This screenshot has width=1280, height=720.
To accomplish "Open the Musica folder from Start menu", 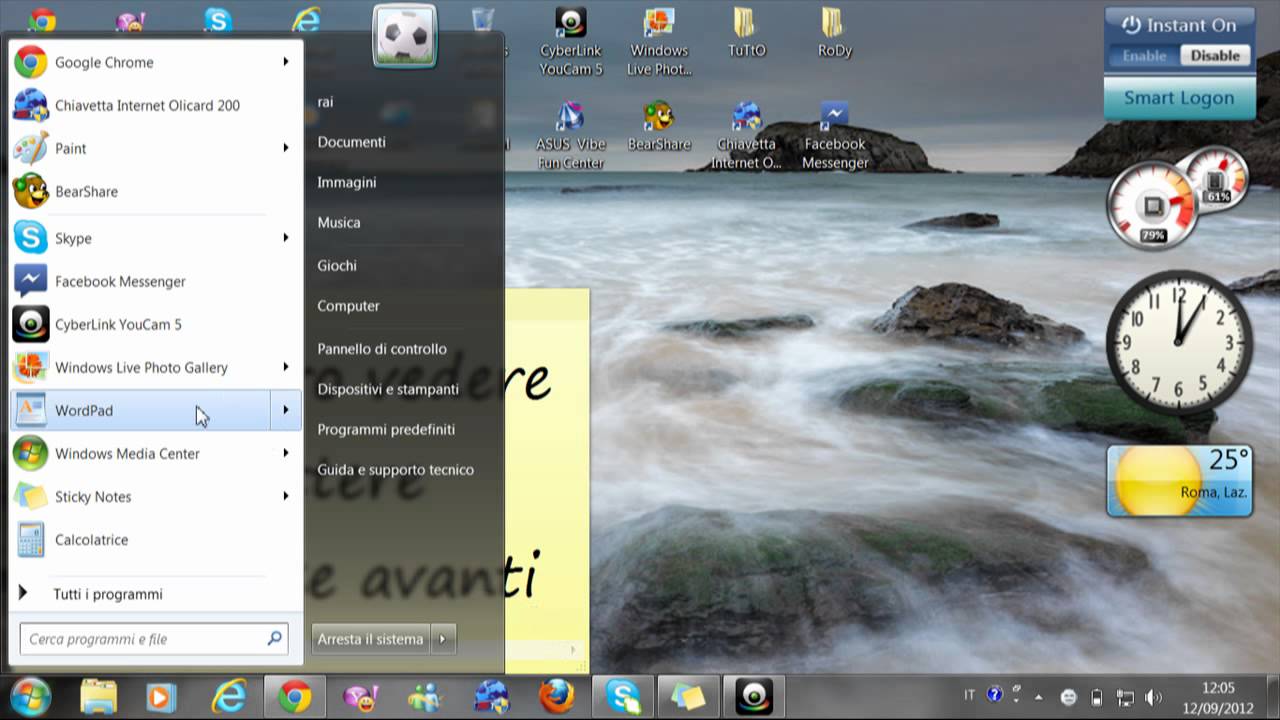I will [339, 222].
